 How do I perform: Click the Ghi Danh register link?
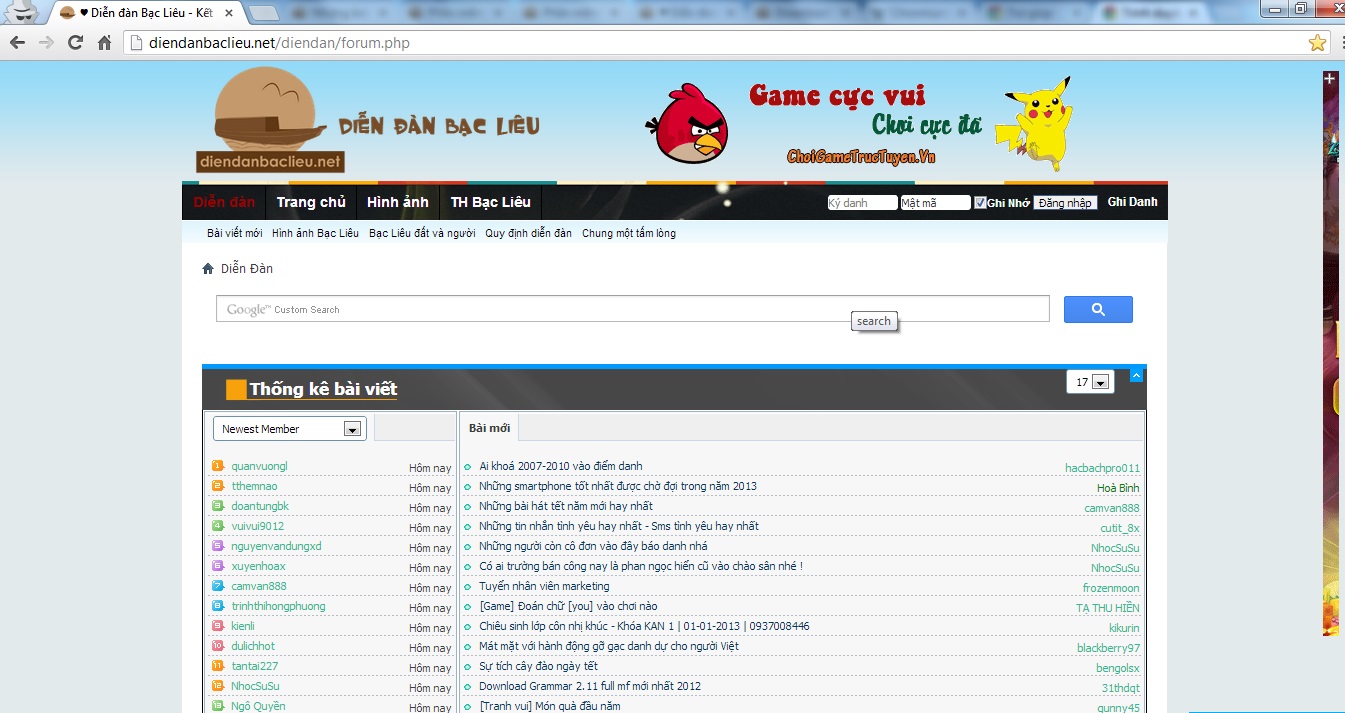click(1132, 202)
